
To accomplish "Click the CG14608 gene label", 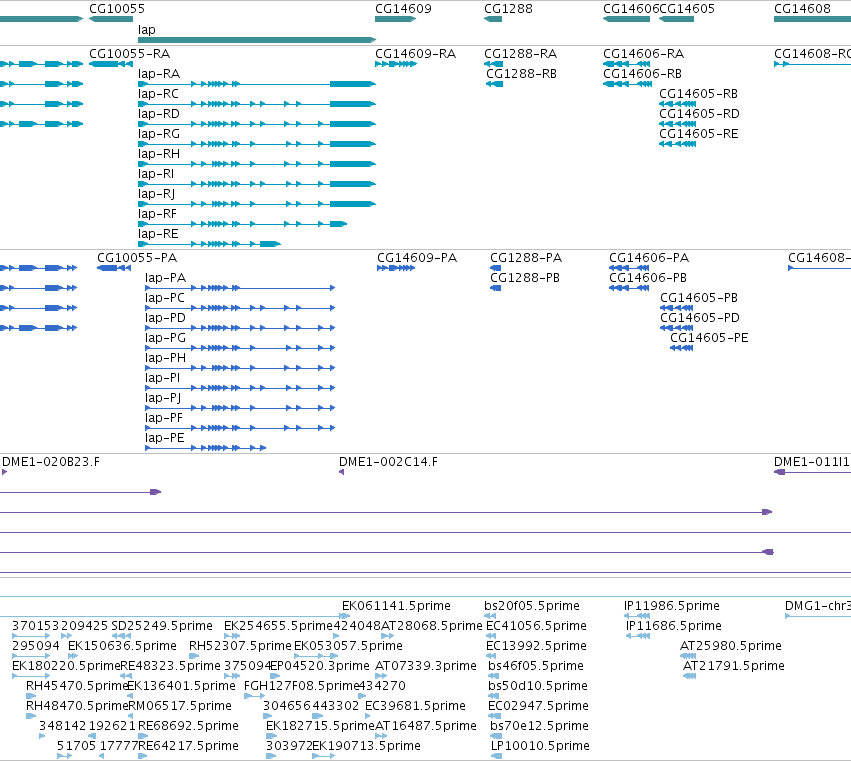I will (x=802, y=9).
